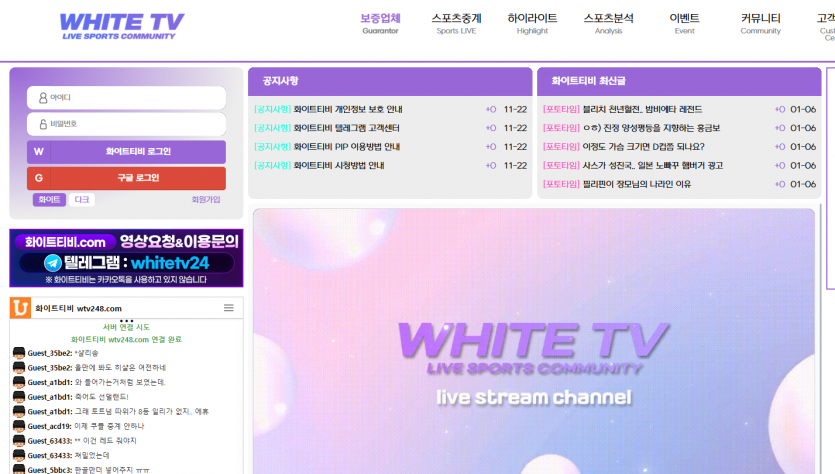Open the 보증업체 Guarantor menu
The image size is (835, 474).
380,23
